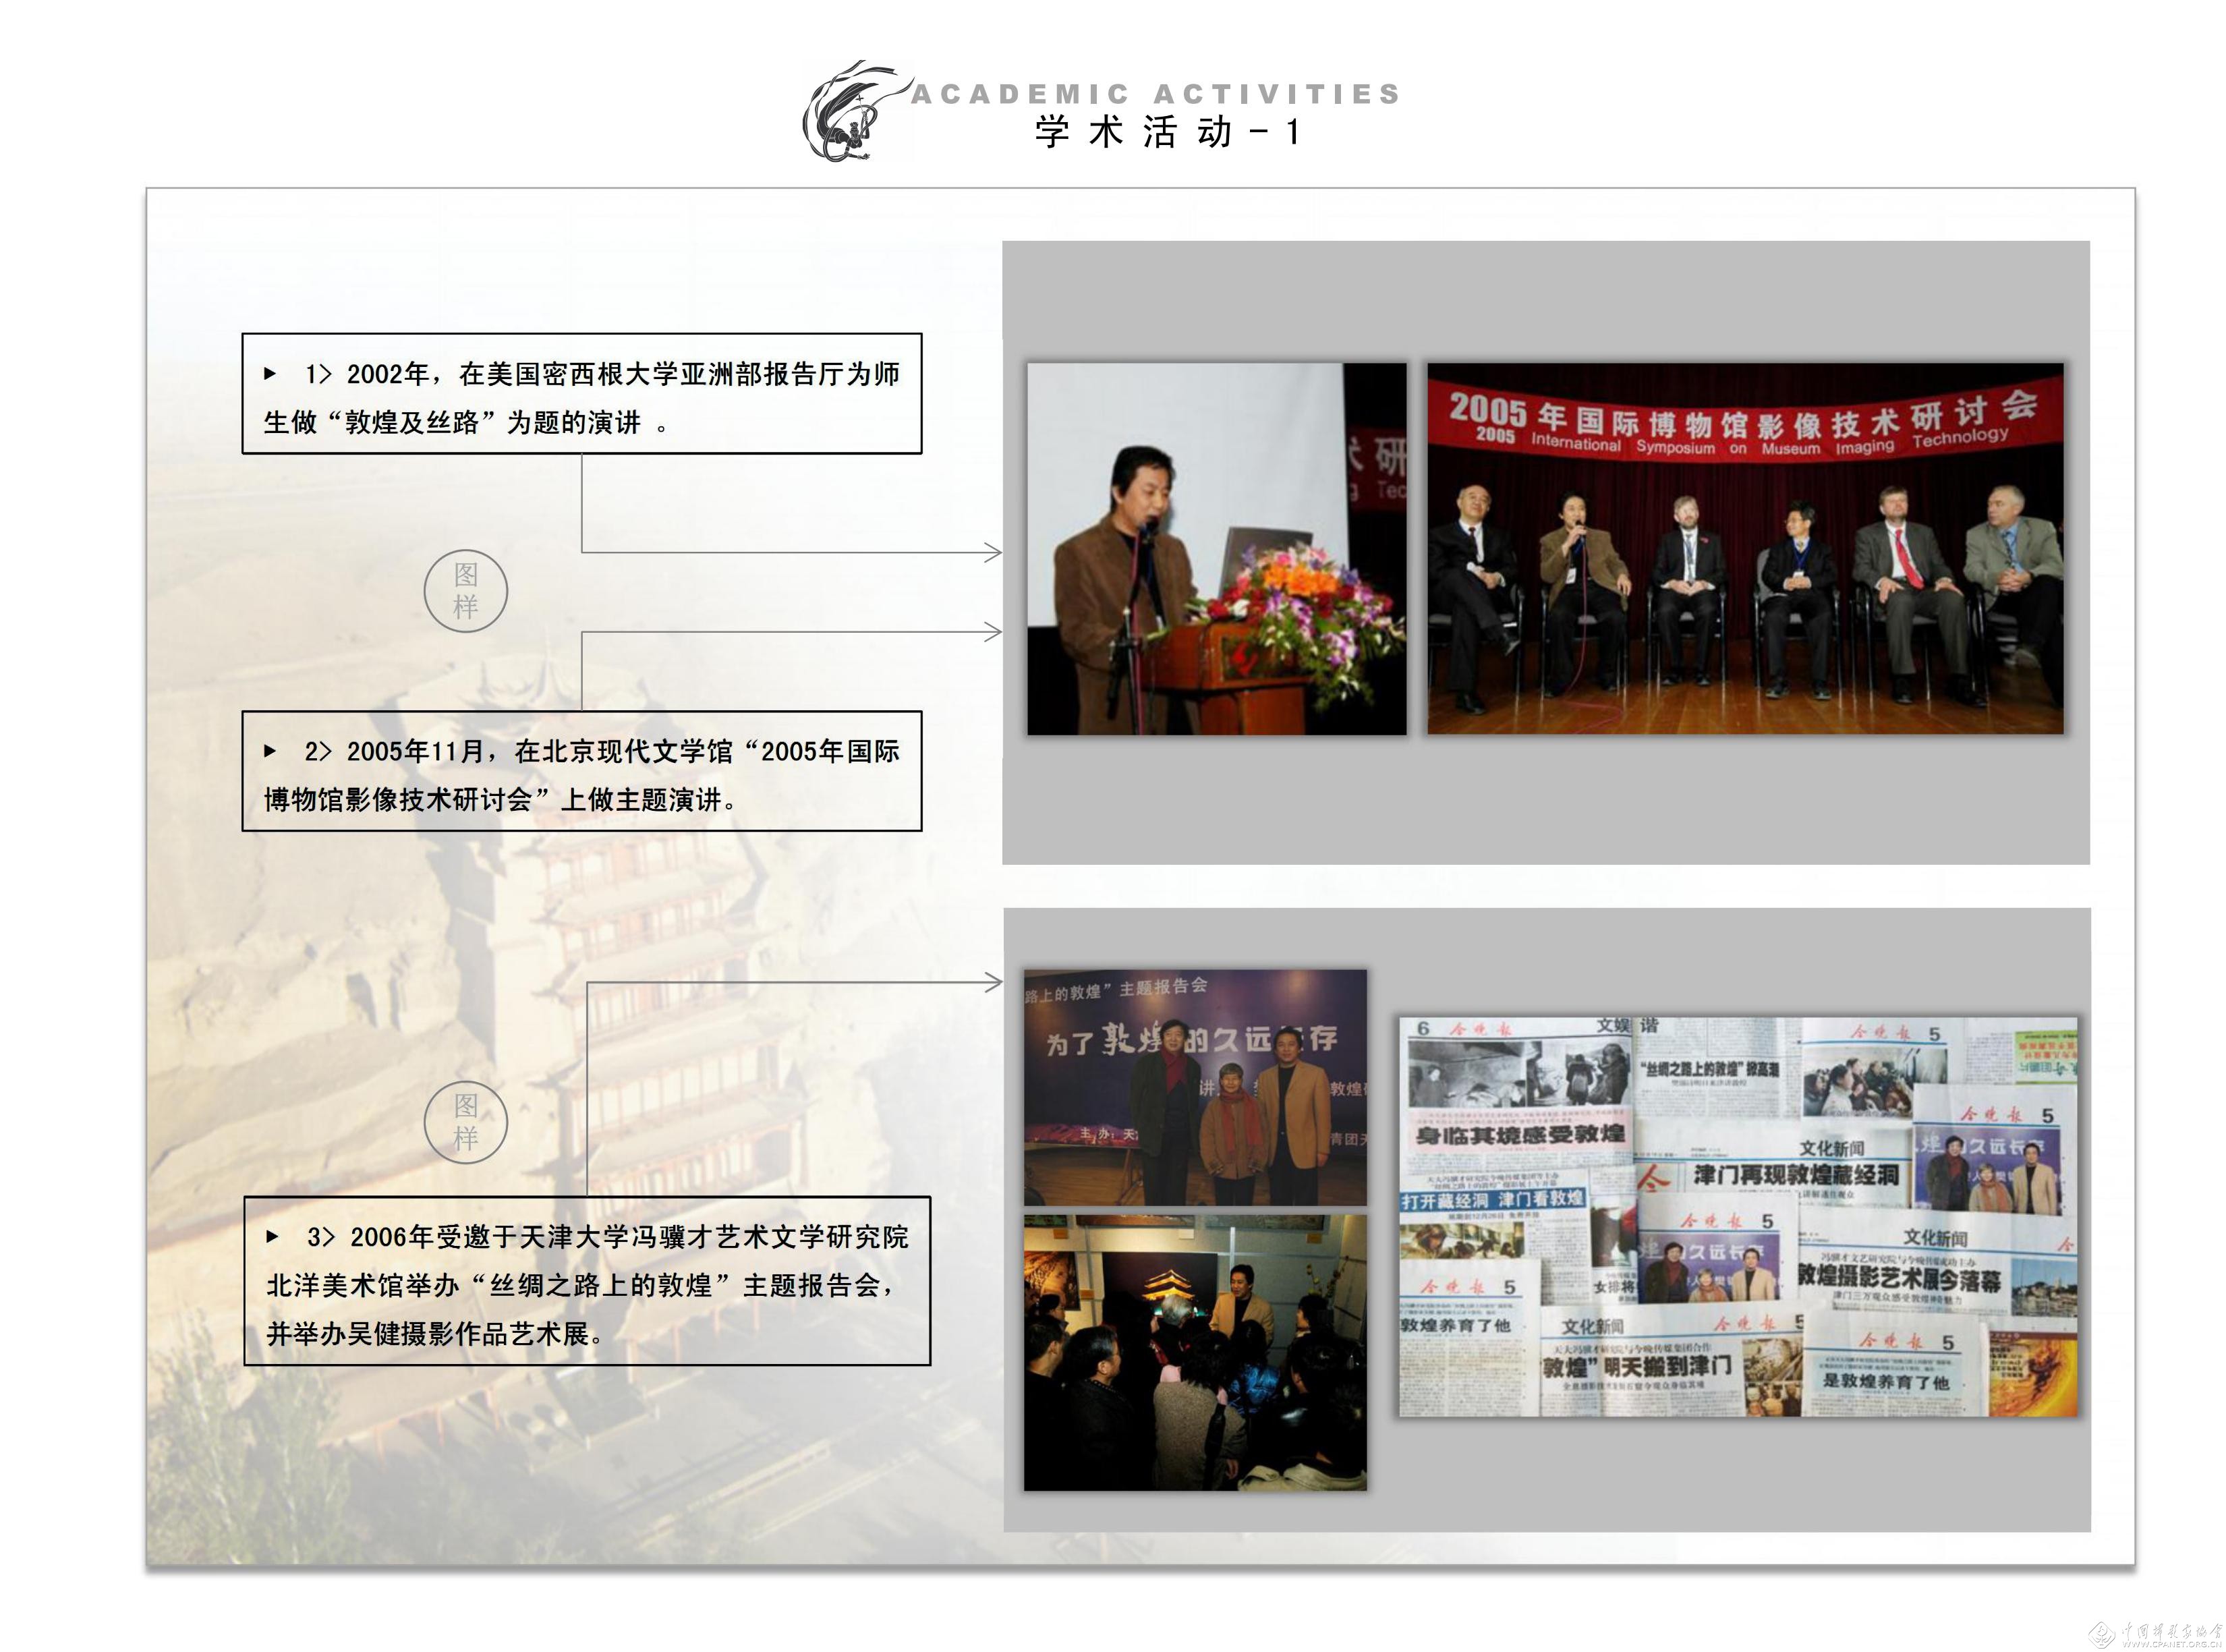Viewport: 2226px width, 1652px height.
Task: Click the '津门再现敦煌藏经洞' newspaper headline
Action: (x=1796, y=1175)
